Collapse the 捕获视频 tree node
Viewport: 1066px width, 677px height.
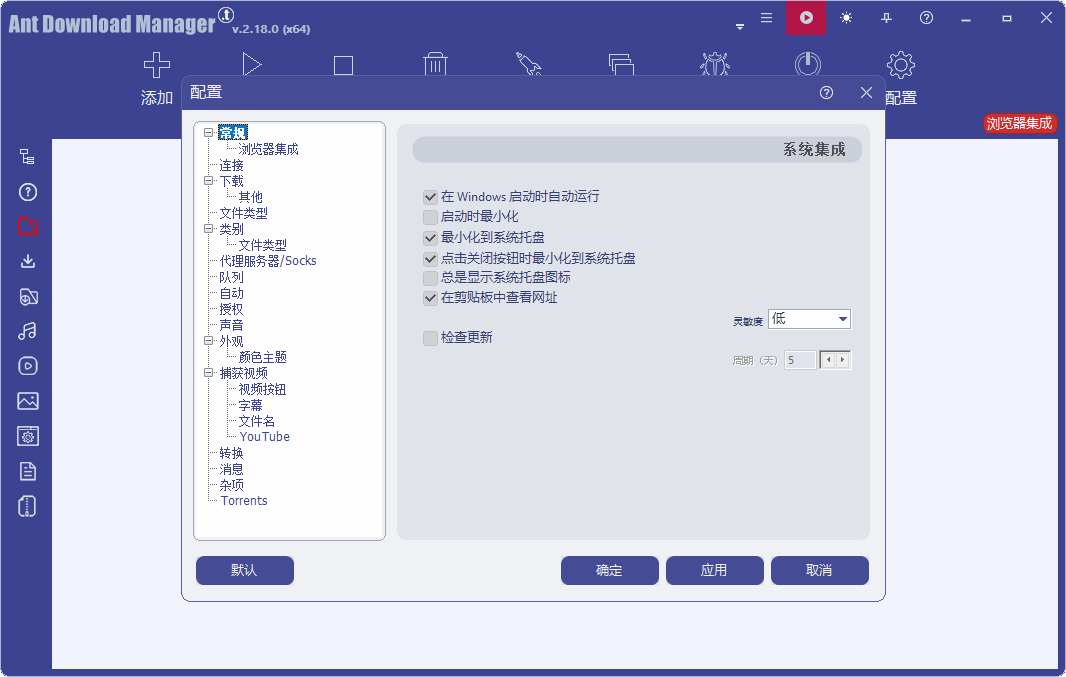[209, 372]
